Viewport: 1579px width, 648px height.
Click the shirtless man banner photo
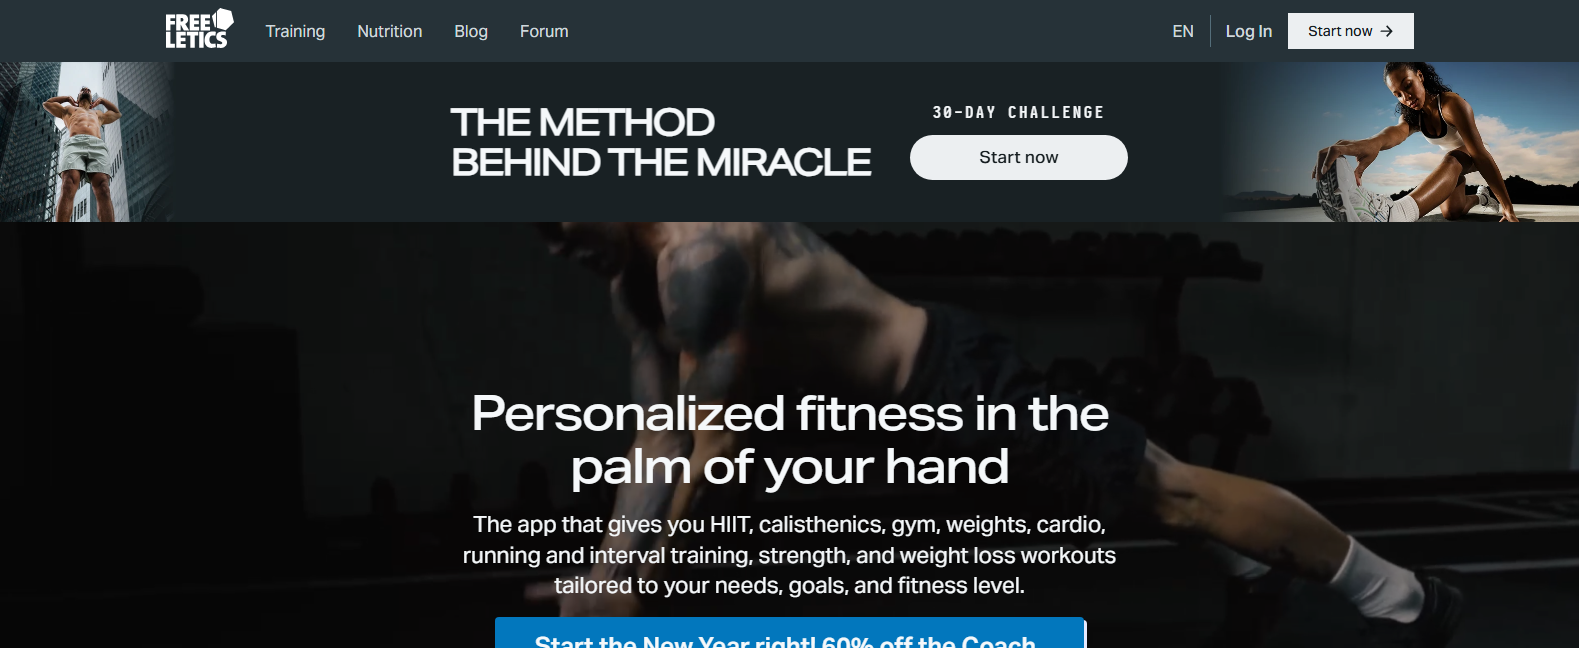[x=86, y=142]
